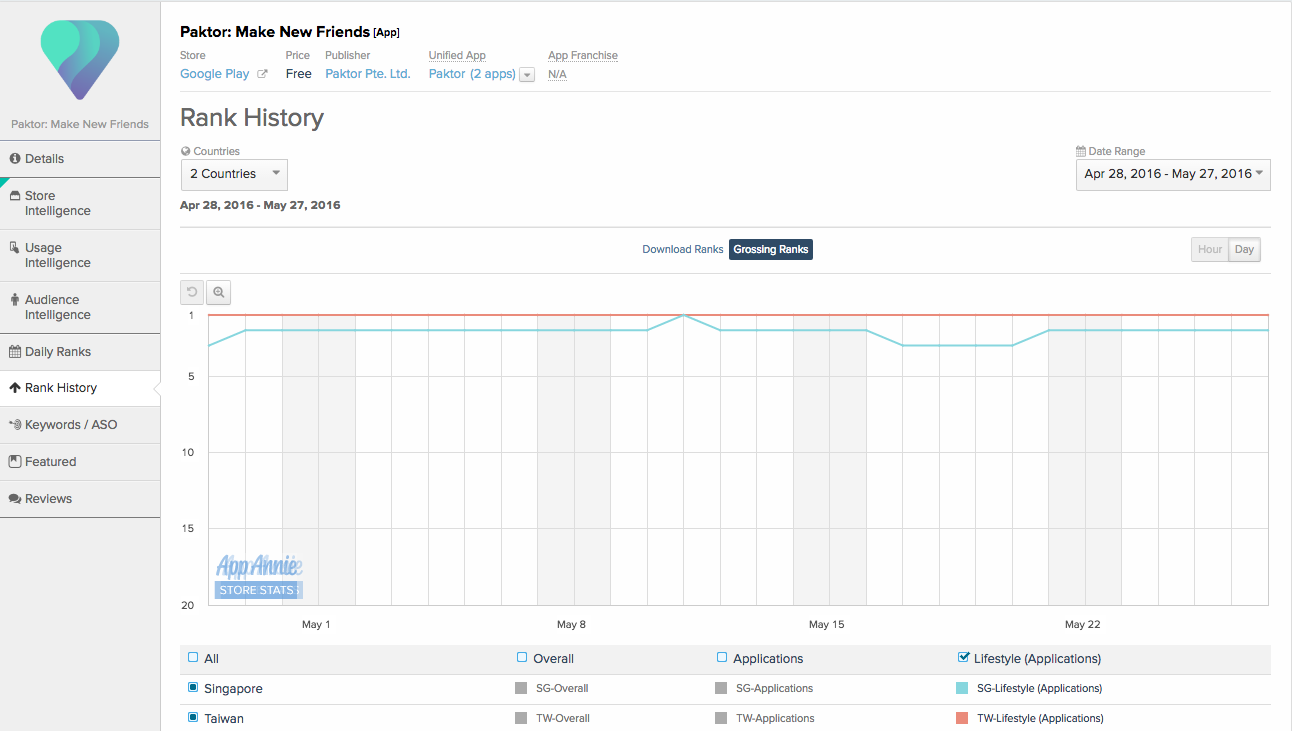1292x731 pixels.
Task: Open Keywords / ASO page
Action: click(80, 425)
